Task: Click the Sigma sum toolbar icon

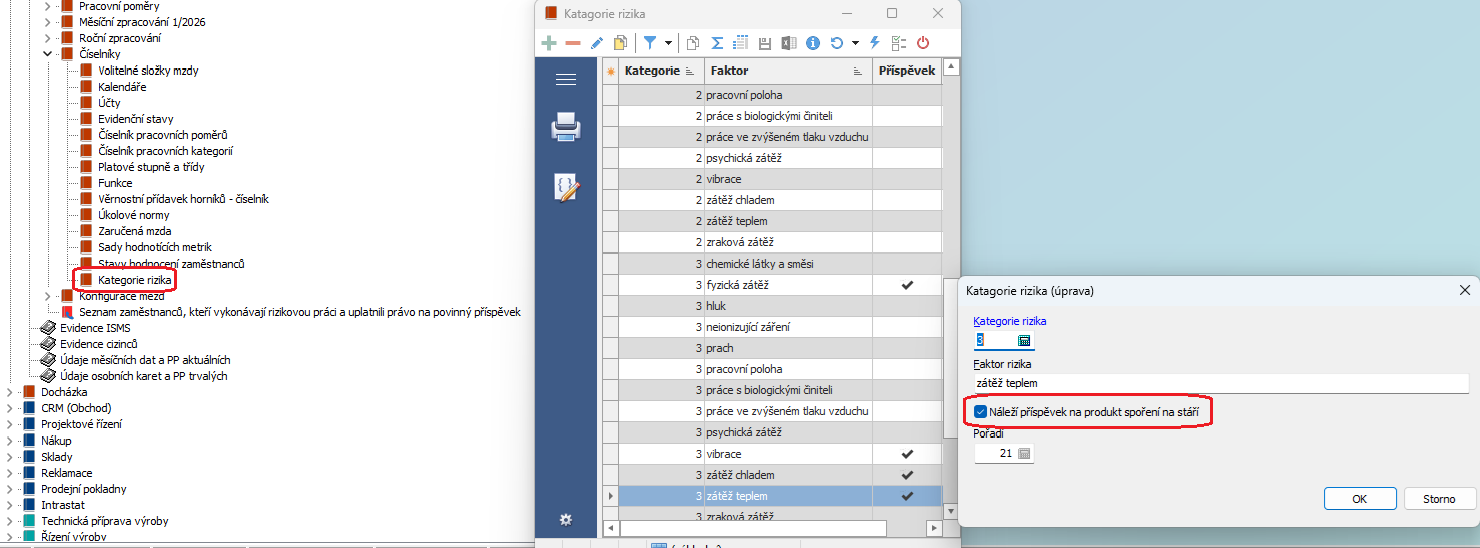Action: coord(717,43)
